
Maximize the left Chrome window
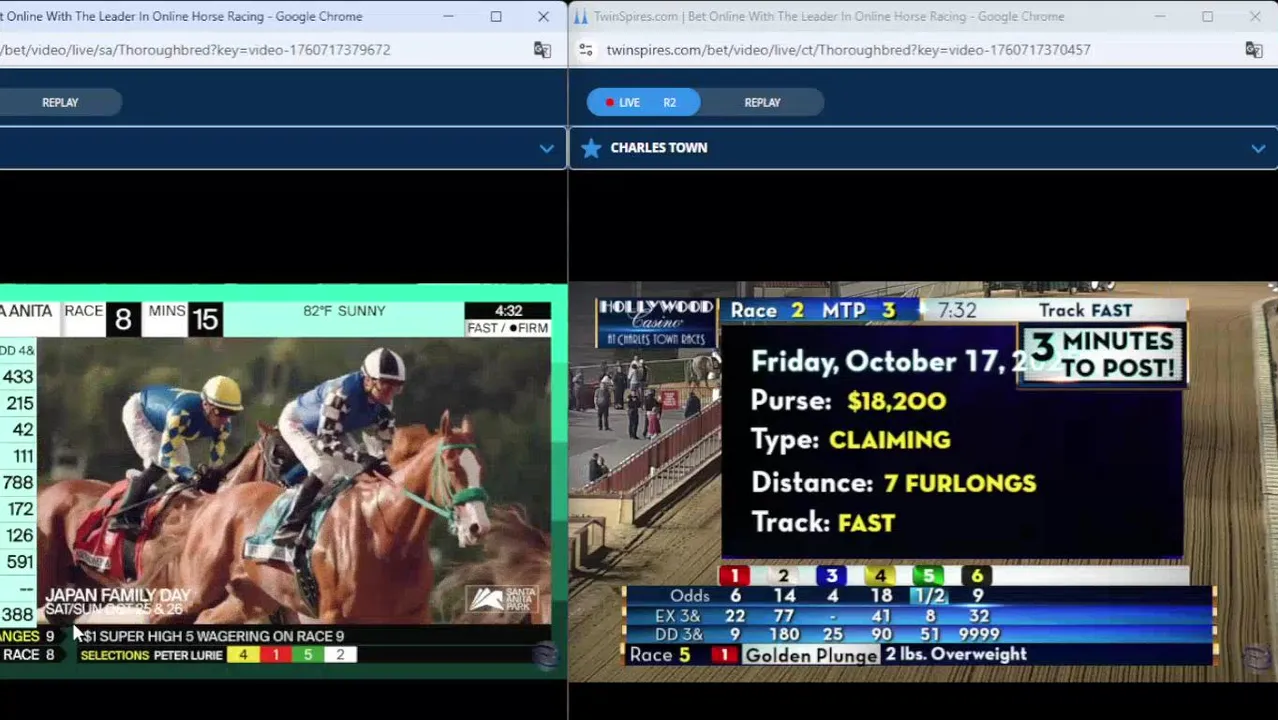point(496,16)
